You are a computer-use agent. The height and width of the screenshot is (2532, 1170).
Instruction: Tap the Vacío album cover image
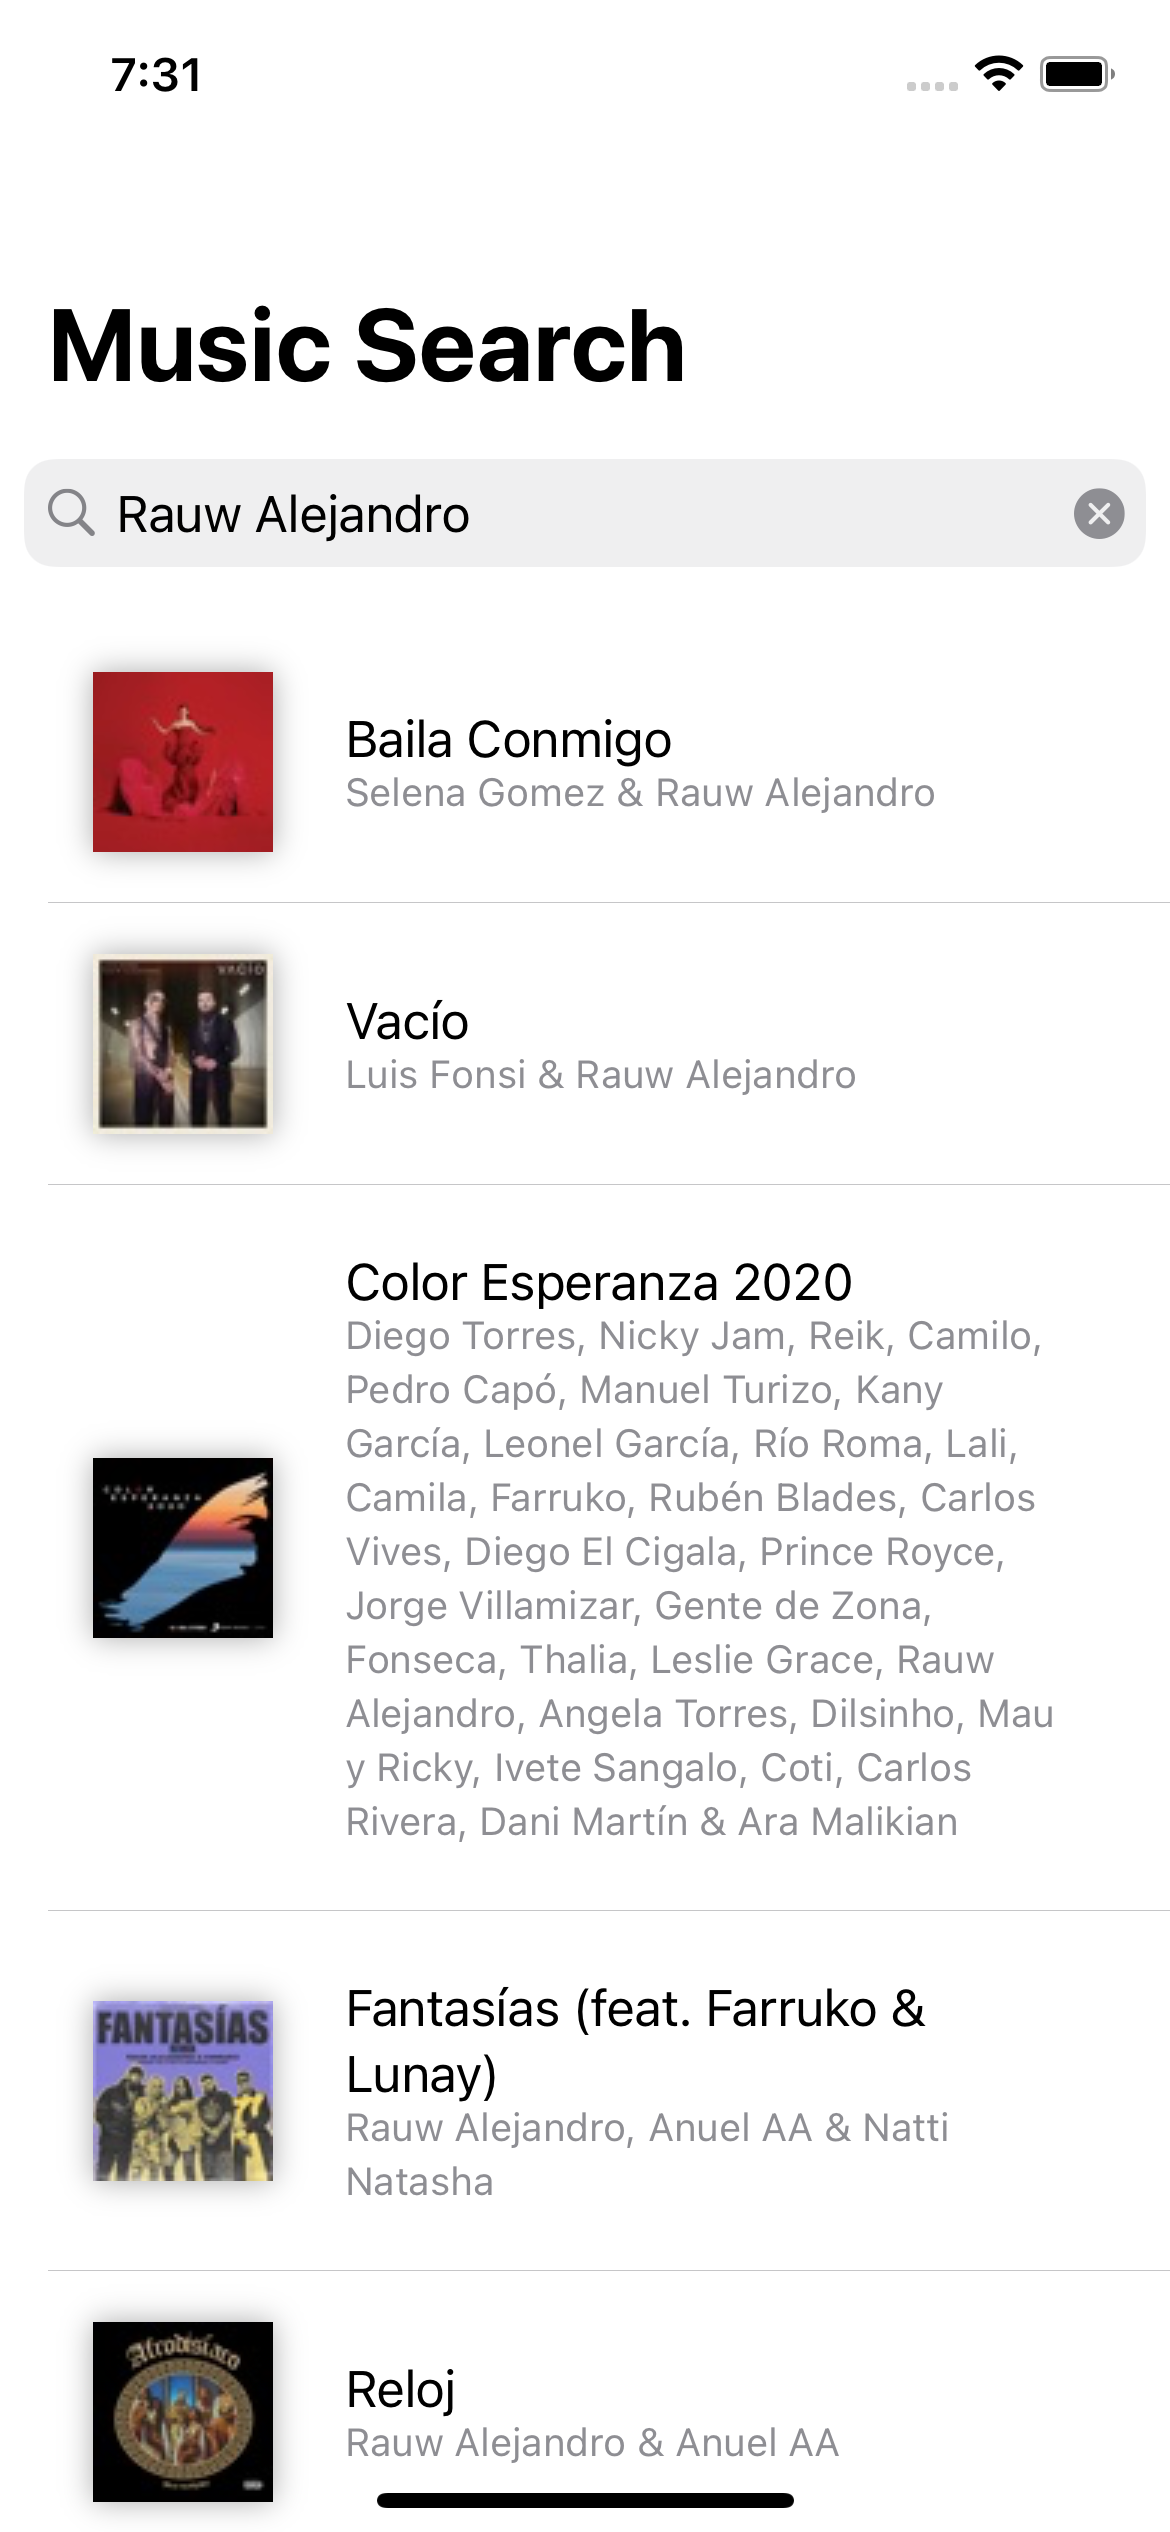[x=183, y=1044]
